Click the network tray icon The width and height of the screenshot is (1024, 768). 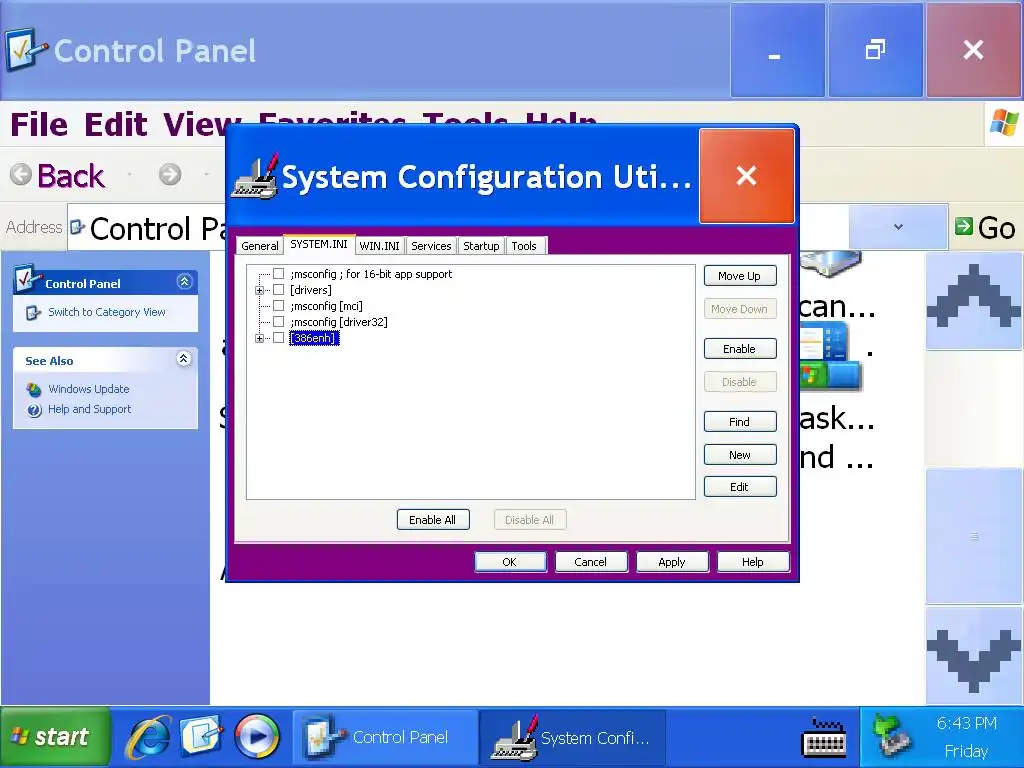[x=892, y=737]
